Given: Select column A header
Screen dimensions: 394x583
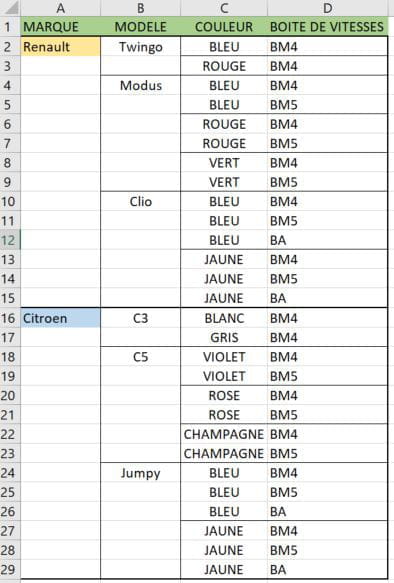Looking at the screenshot, I should pos(61,8).
